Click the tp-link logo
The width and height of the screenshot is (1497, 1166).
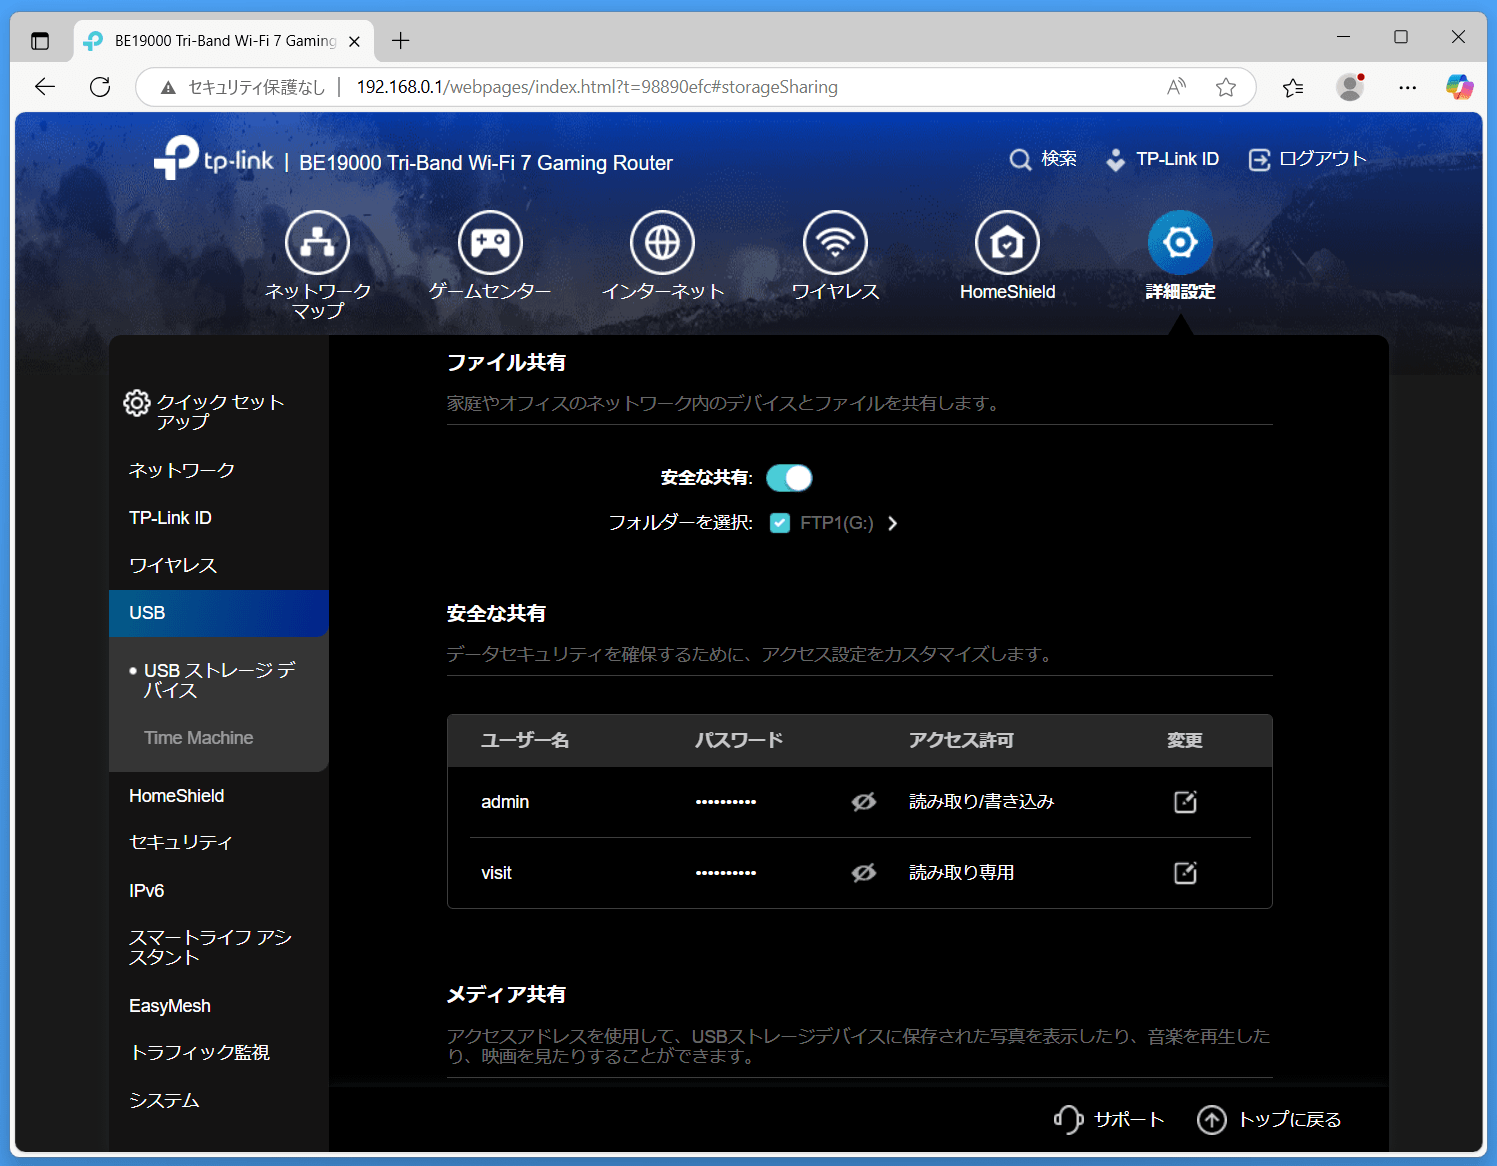tap(214, 158)
